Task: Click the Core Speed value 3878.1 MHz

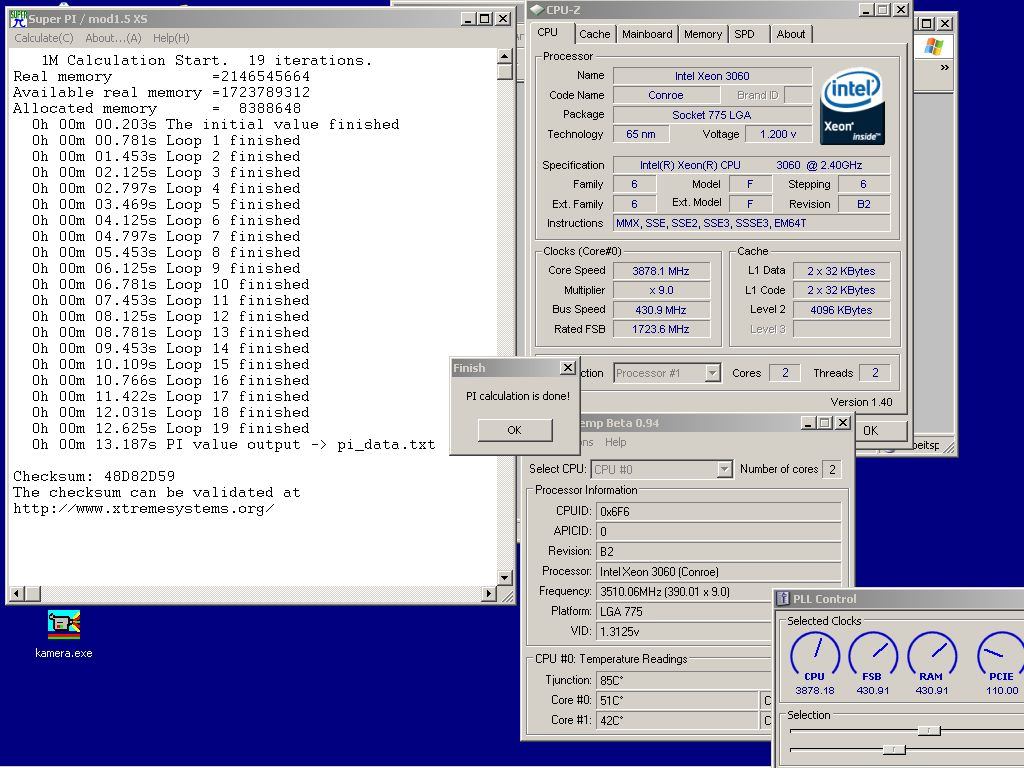Action: click(661, 271)
